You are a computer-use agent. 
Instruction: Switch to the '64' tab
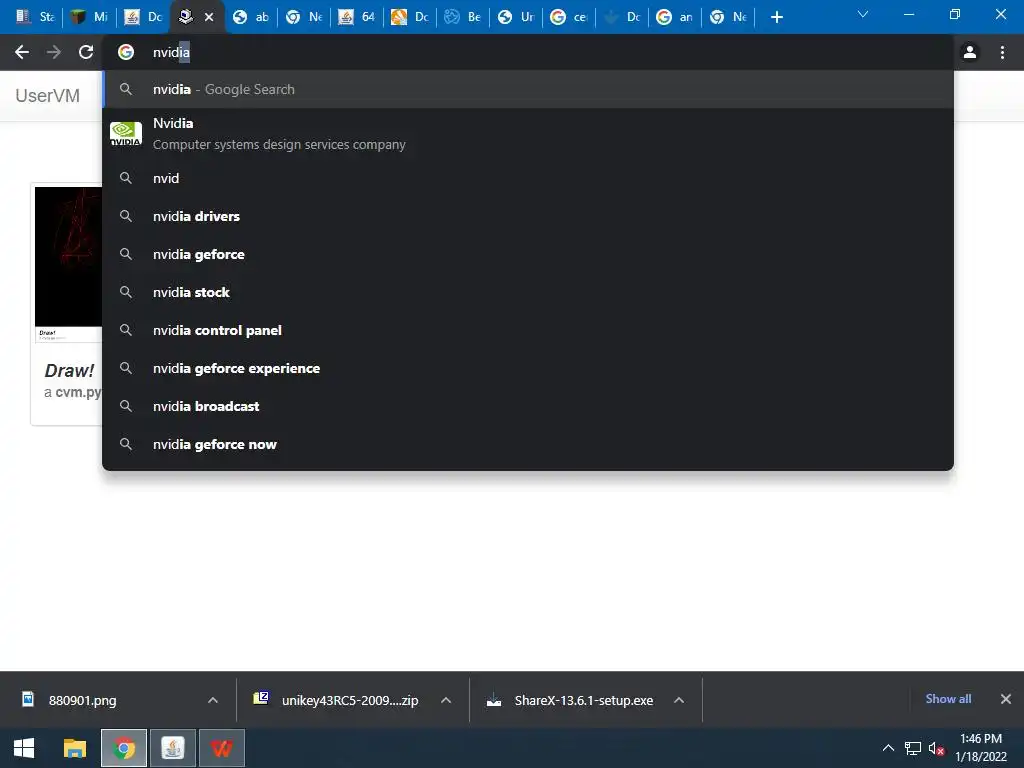coord(357,17)
